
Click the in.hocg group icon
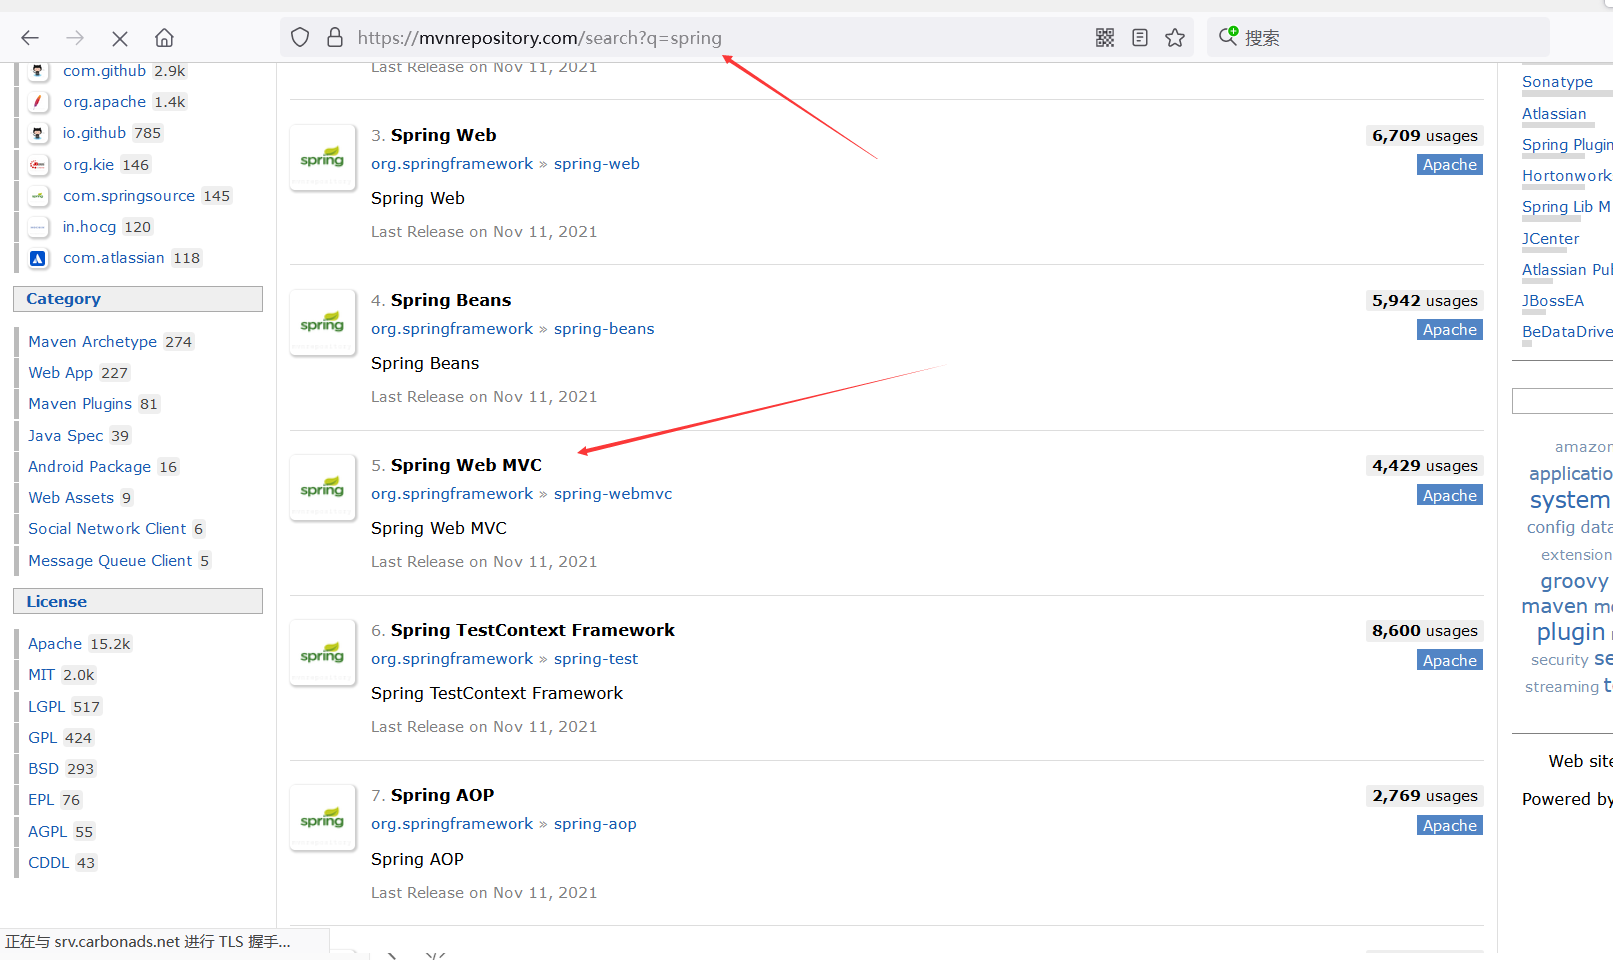click(38, 227)
